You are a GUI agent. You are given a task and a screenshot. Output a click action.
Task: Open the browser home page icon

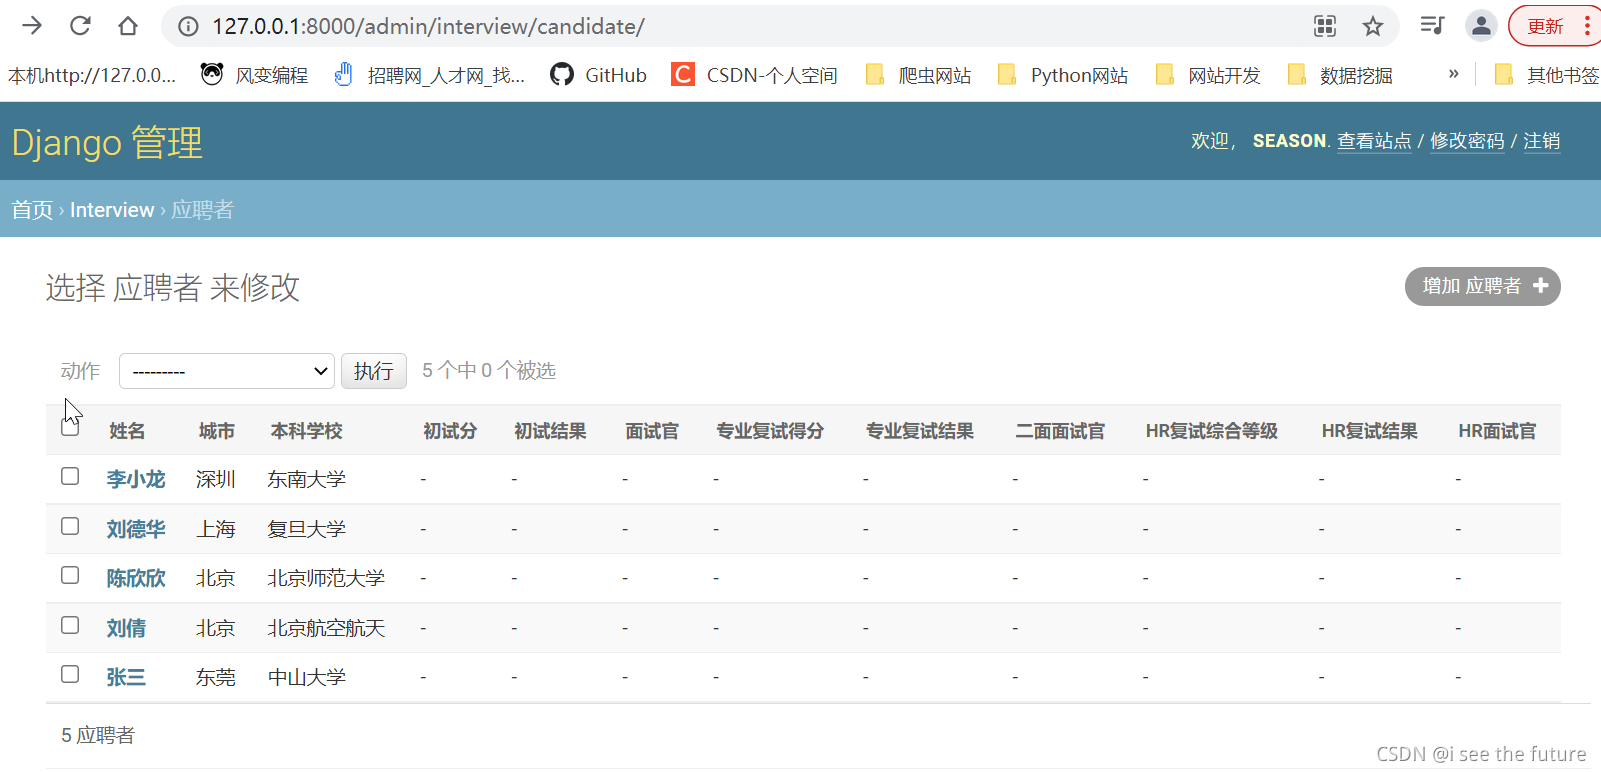pos(128,26)
